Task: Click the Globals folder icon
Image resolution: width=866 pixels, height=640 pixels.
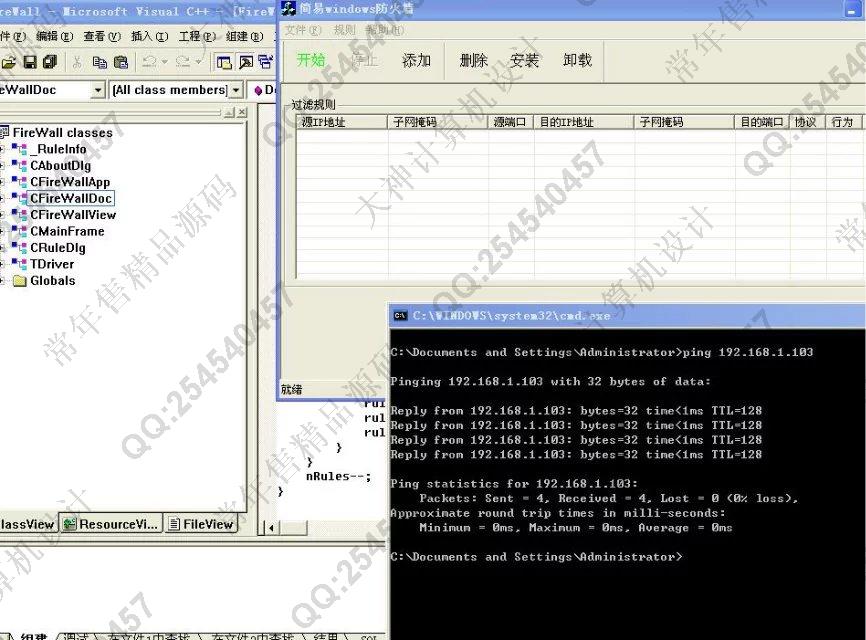Action: pyautogui.click(x=19, y=281)
